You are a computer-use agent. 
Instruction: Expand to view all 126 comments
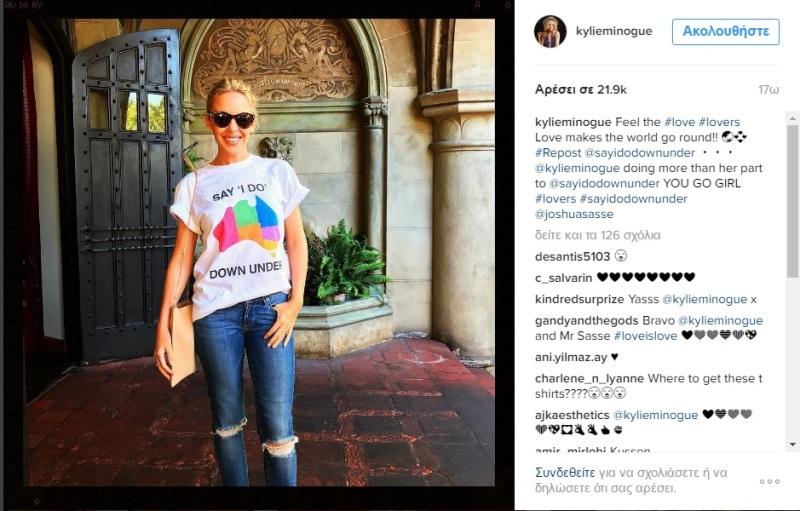coord(597,235)
